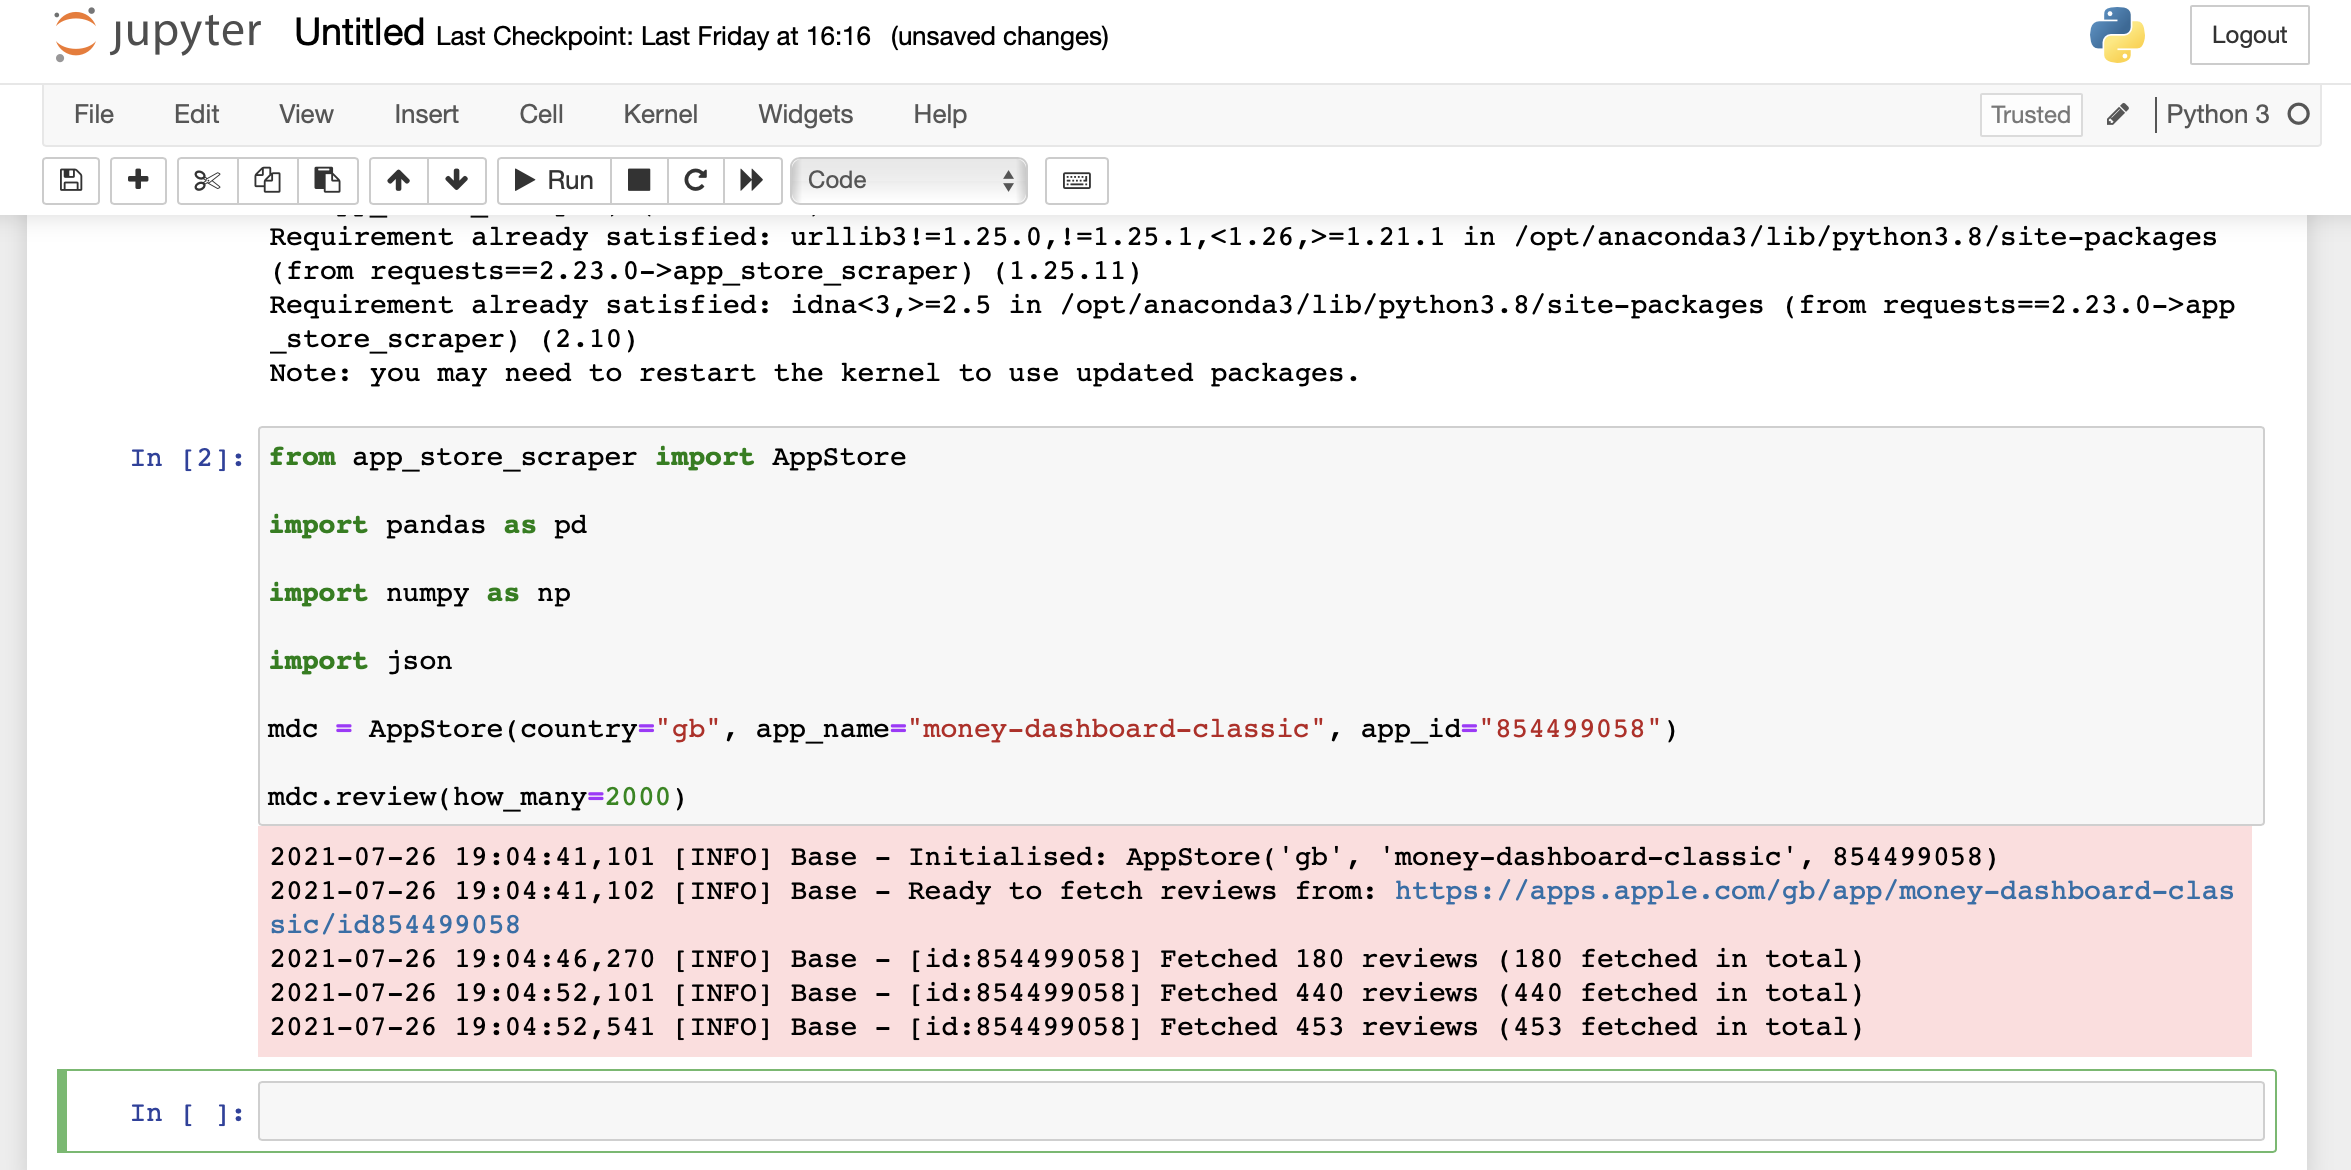
Task: Log out of Jupyter
Action: 2248,34
